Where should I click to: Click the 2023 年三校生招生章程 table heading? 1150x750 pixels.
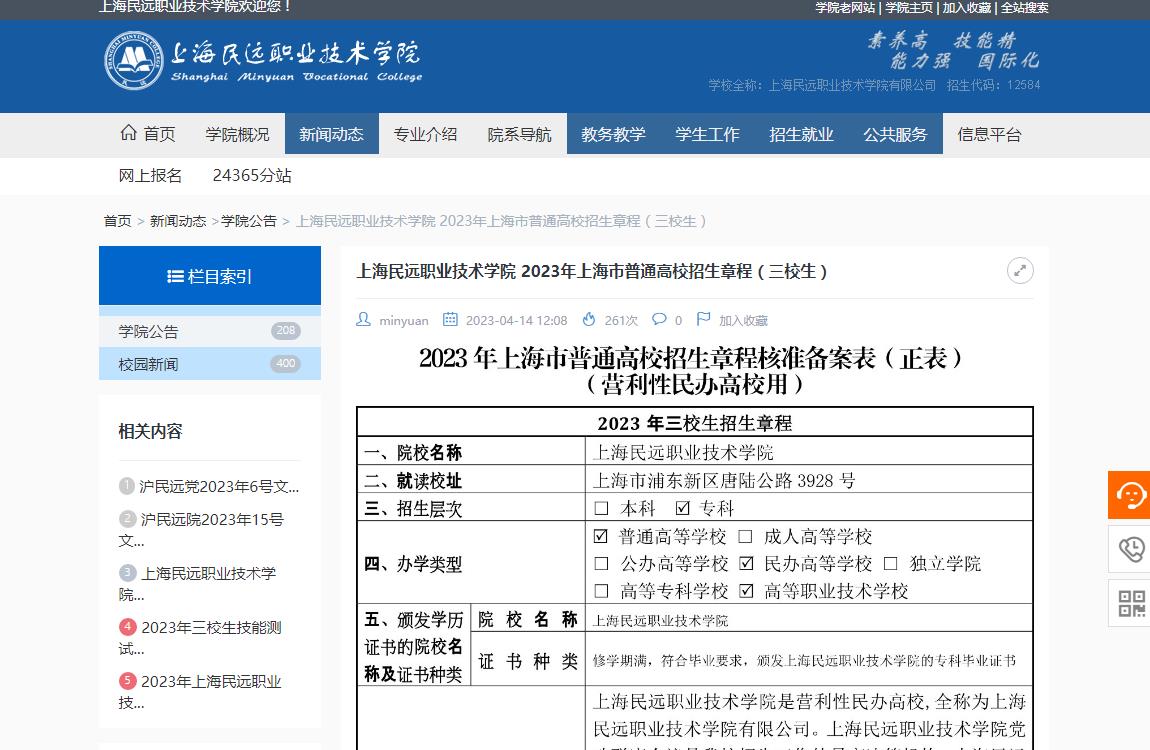coord(695,423)
